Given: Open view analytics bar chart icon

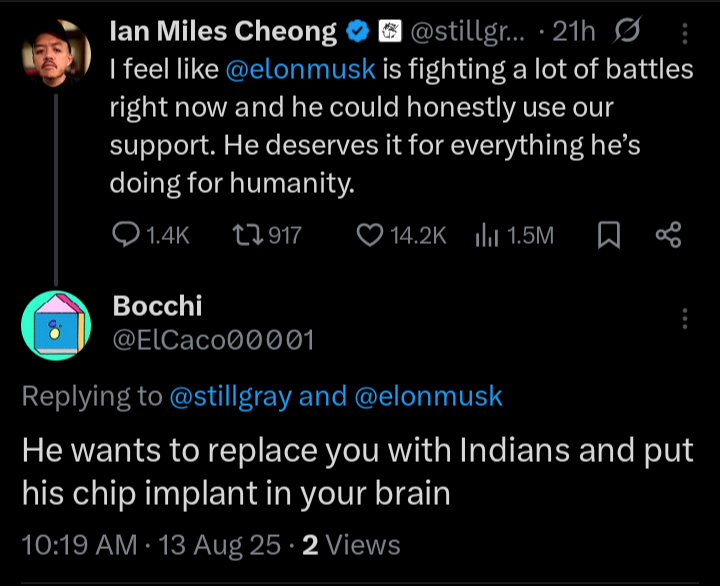Looking at the screenshot, I should click(x=487, y=235).
